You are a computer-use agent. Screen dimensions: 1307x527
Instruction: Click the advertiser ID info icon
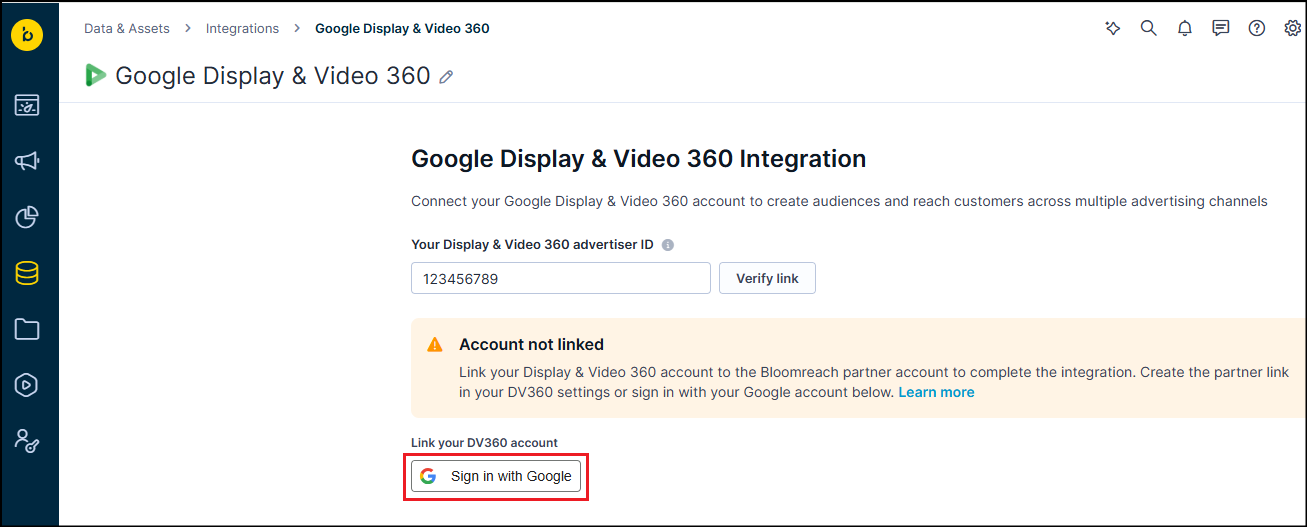coord(668,245)
